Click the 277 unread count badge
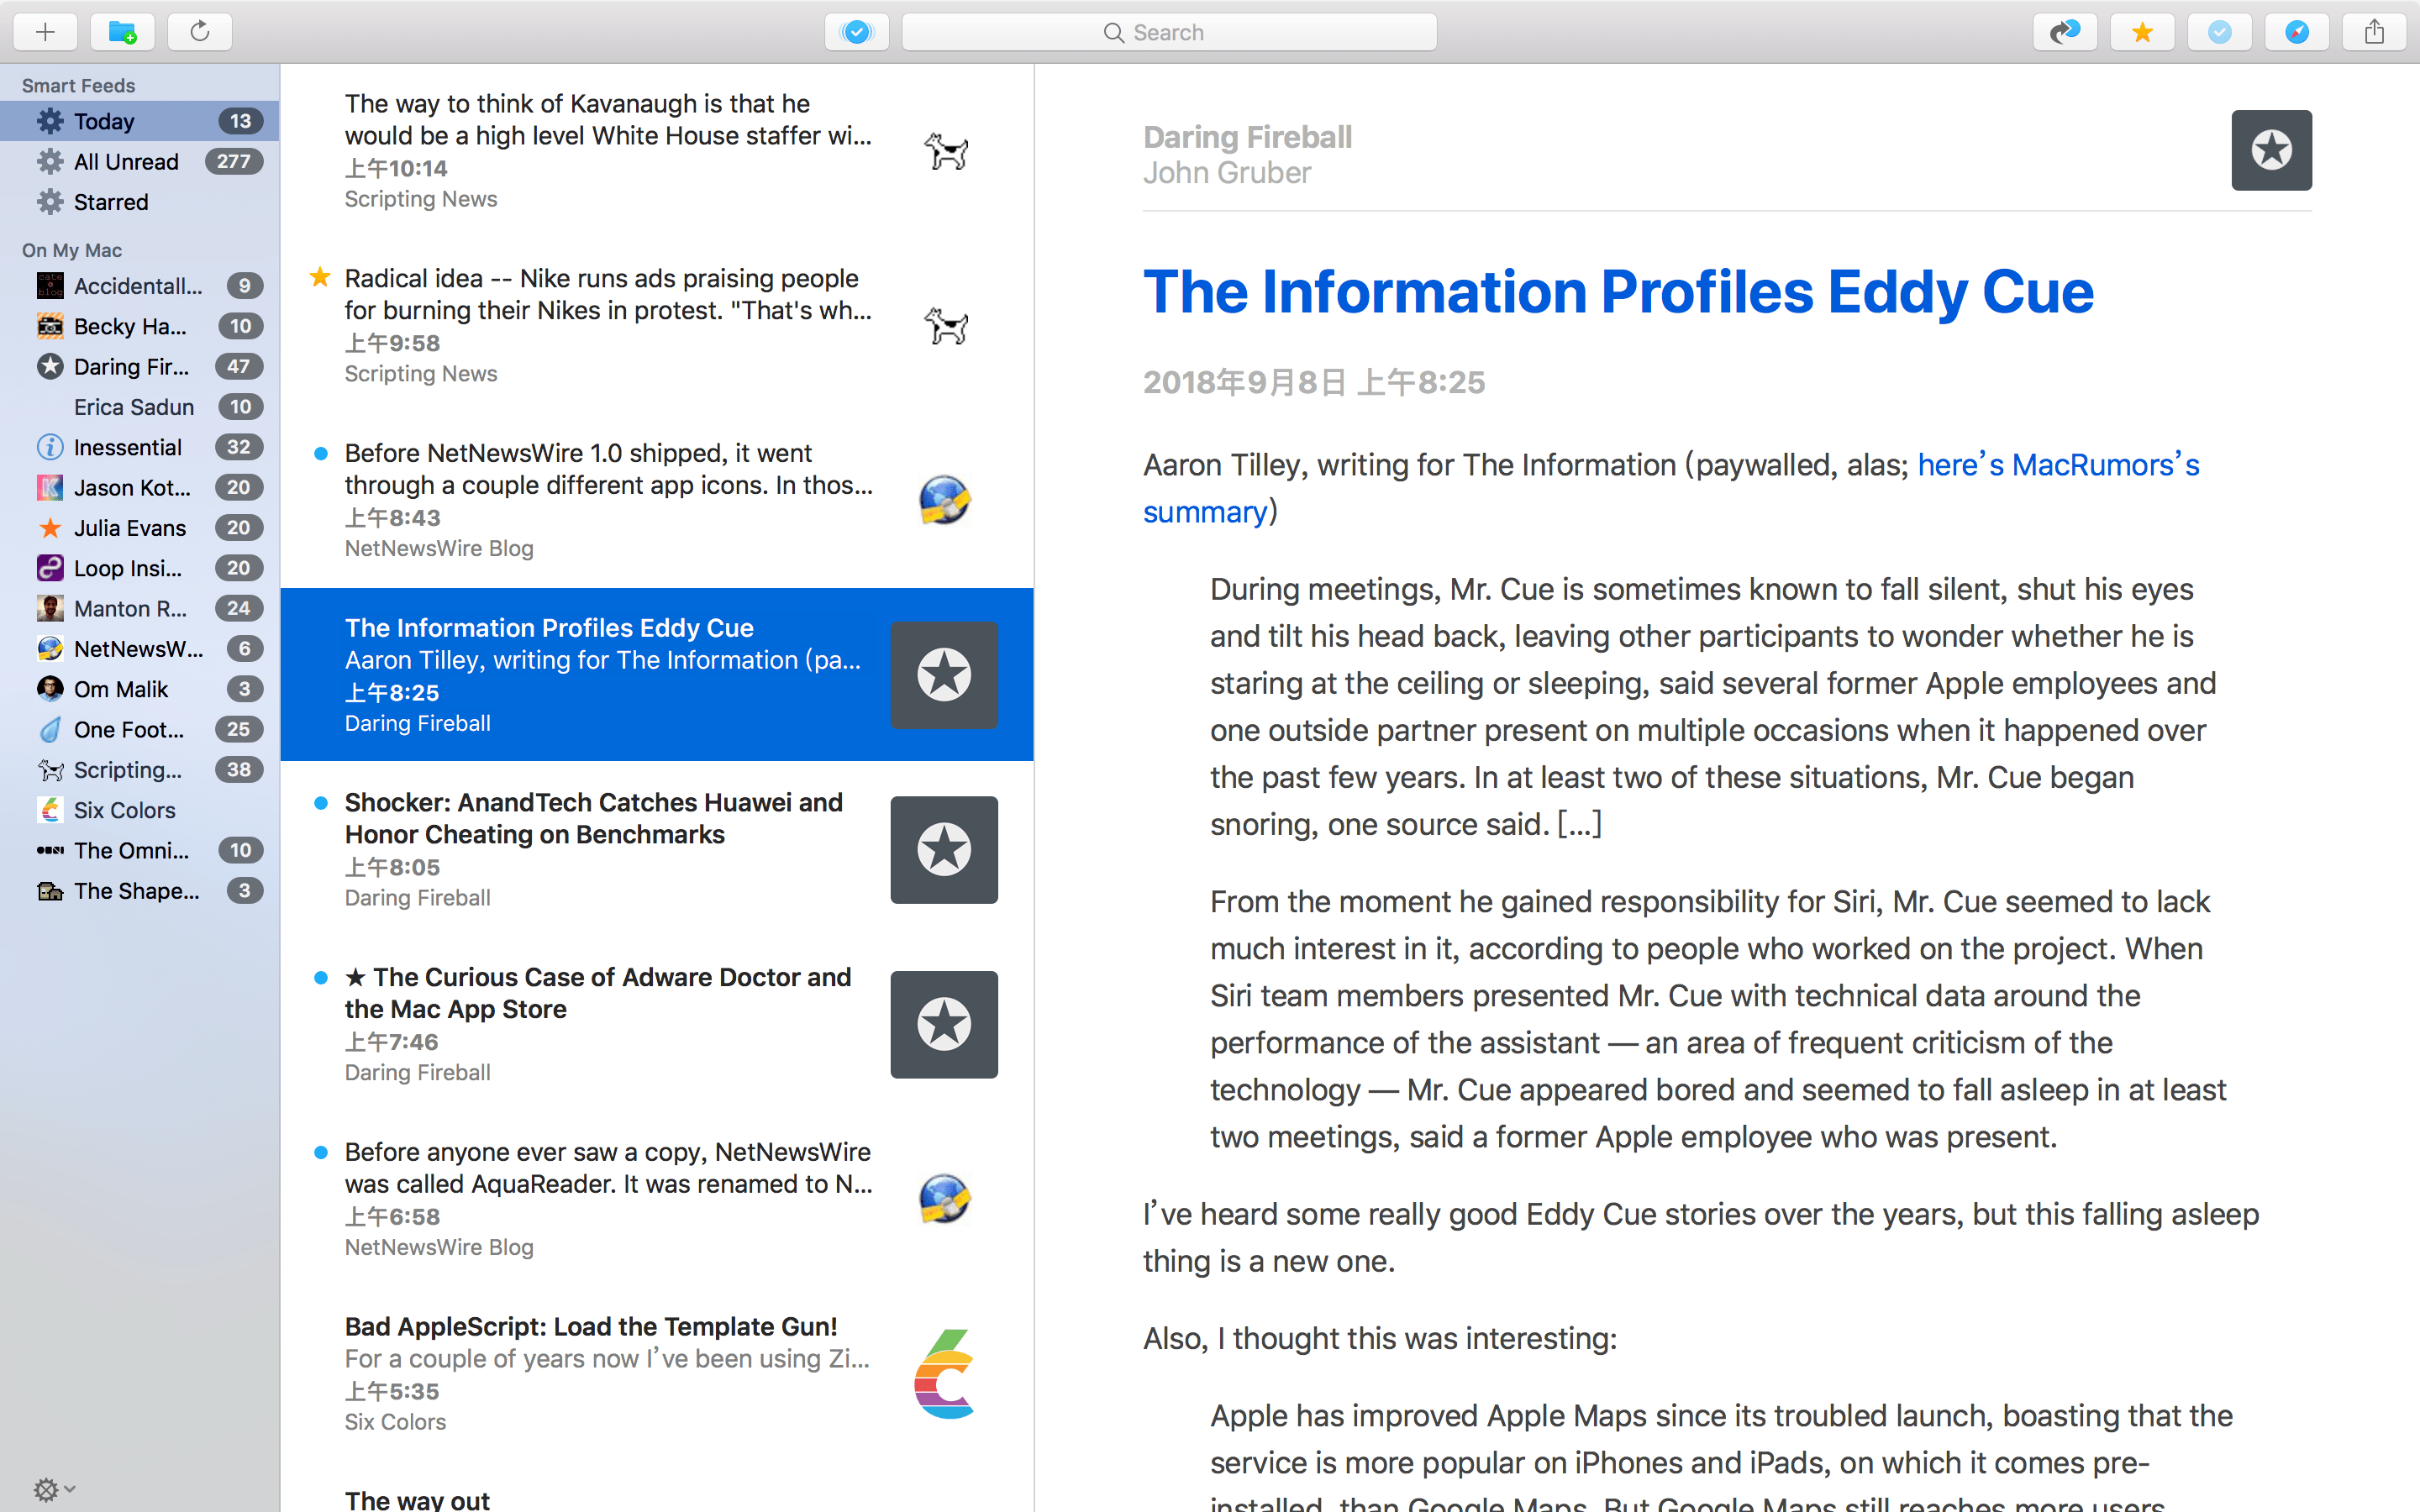This screenshot has height=1512, width=2420. click(234, 161)
